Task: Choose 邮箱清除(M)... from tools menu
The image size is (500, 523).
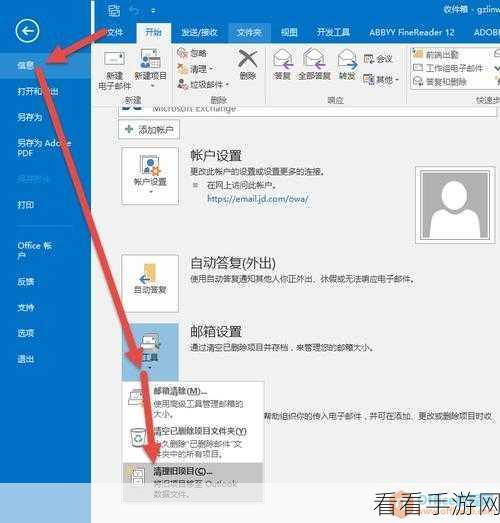Action: click(193, 402)
